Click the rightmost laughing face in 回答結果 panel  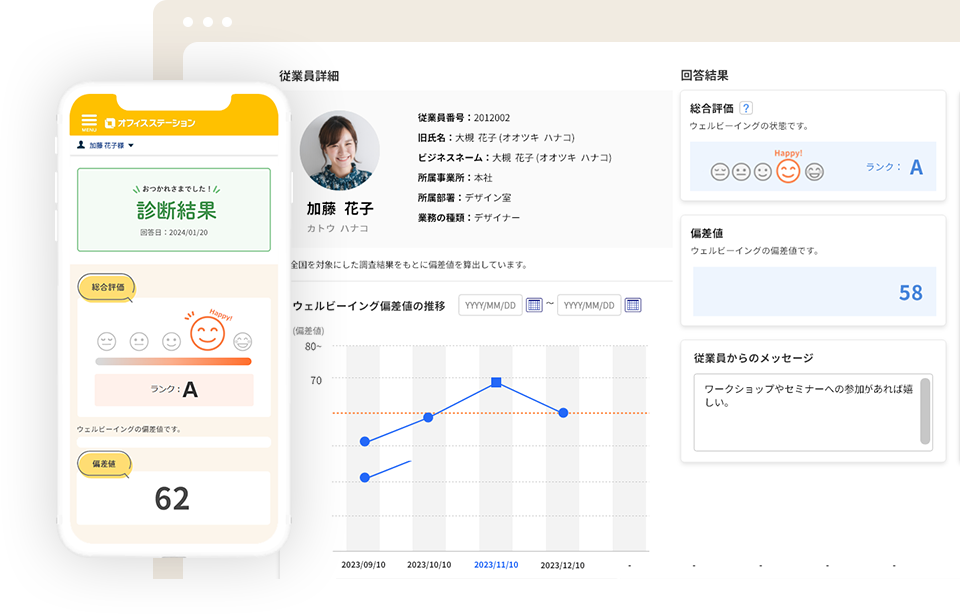coord(814,172)
